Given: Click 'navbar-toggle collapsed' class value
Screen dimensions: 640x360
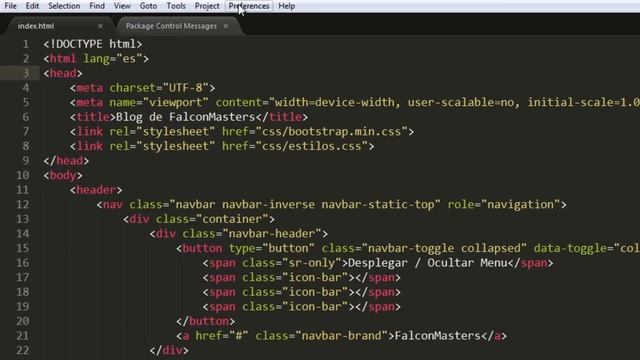Looking at the screenshot, I should click(x=444, y=248).
